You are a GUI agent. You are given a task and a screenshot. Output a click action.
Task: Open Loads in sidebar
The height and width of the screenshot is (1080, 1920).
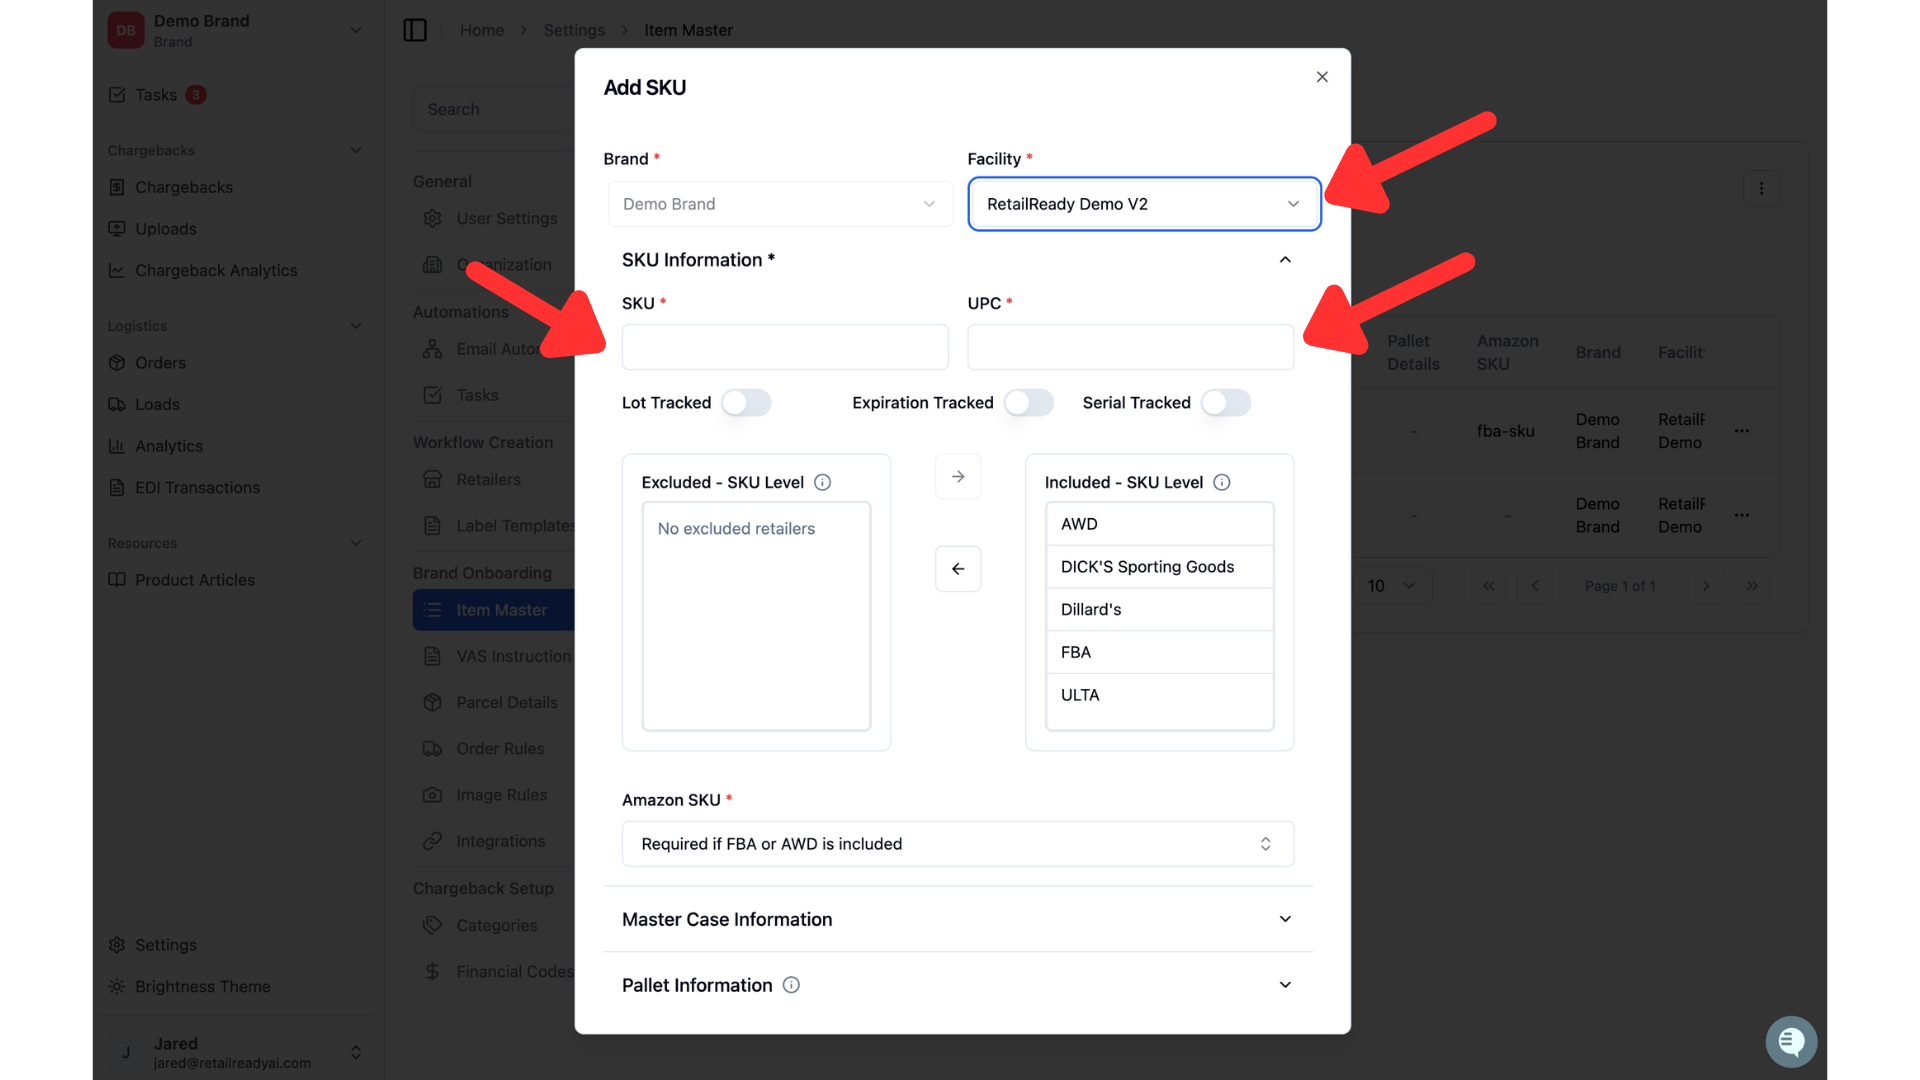pos(158,404)
